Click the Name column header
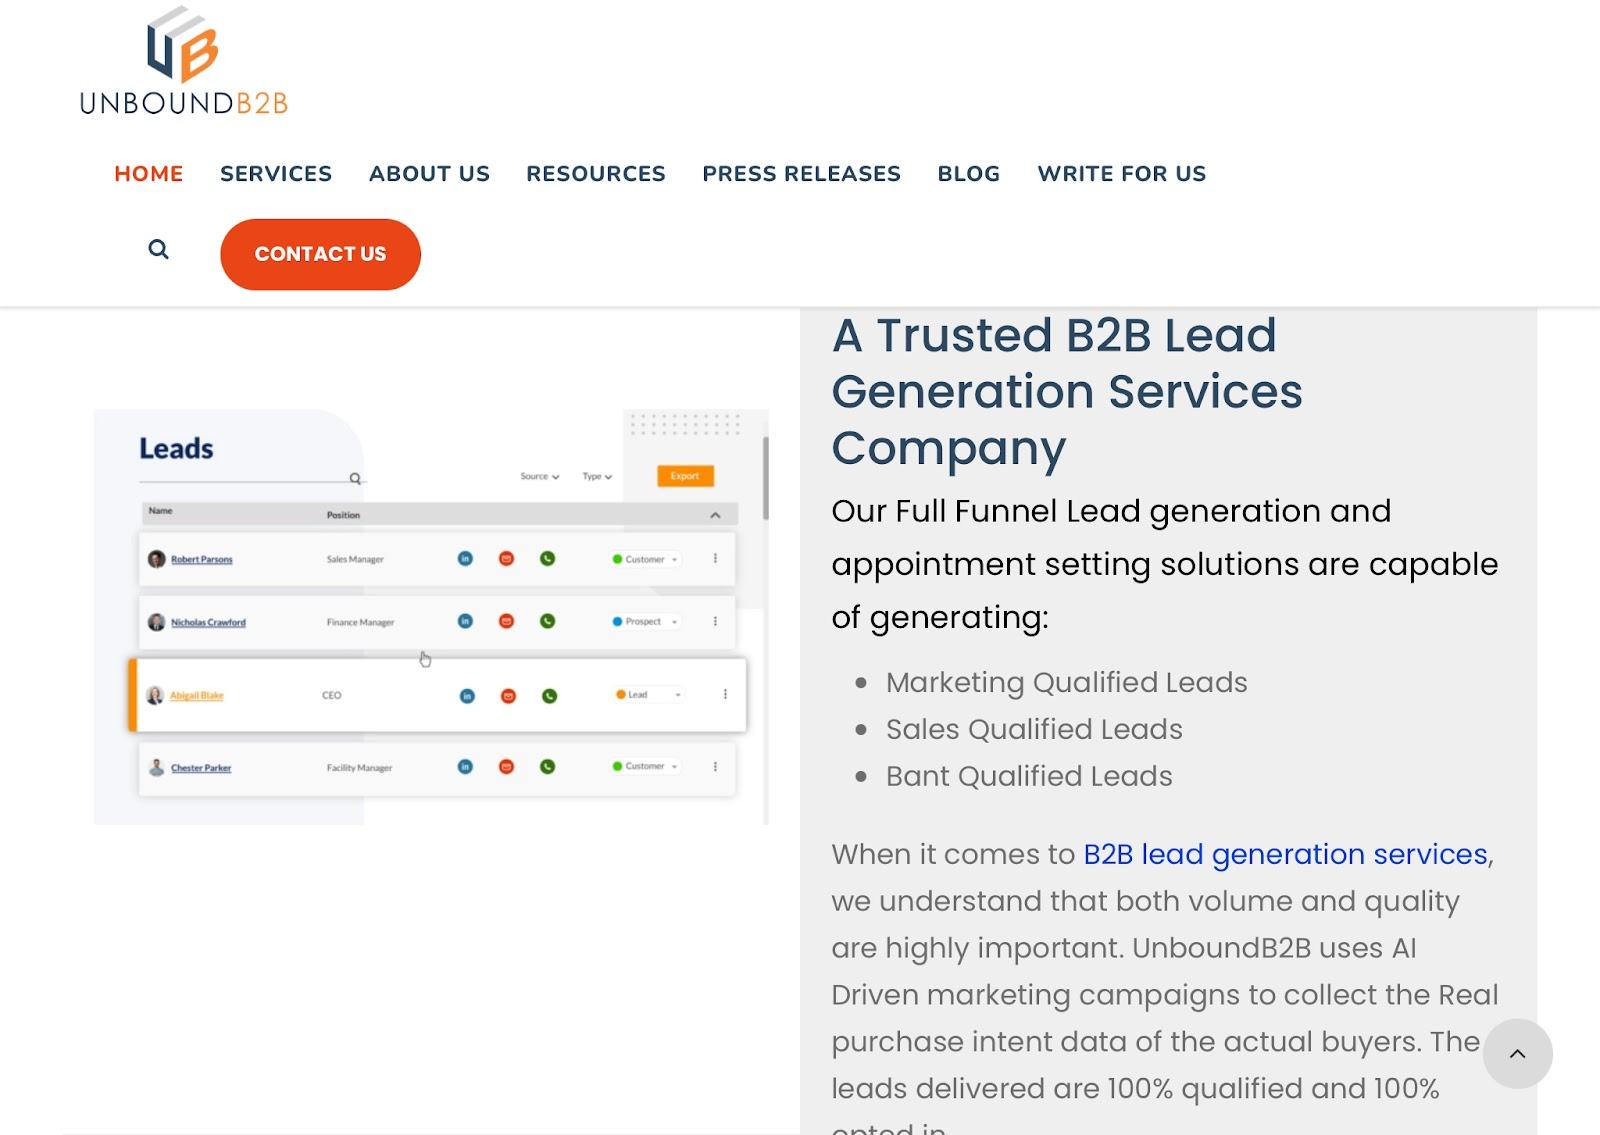Image resolution: width=1600 pixels, height=1135 pixels. (161, 511)
